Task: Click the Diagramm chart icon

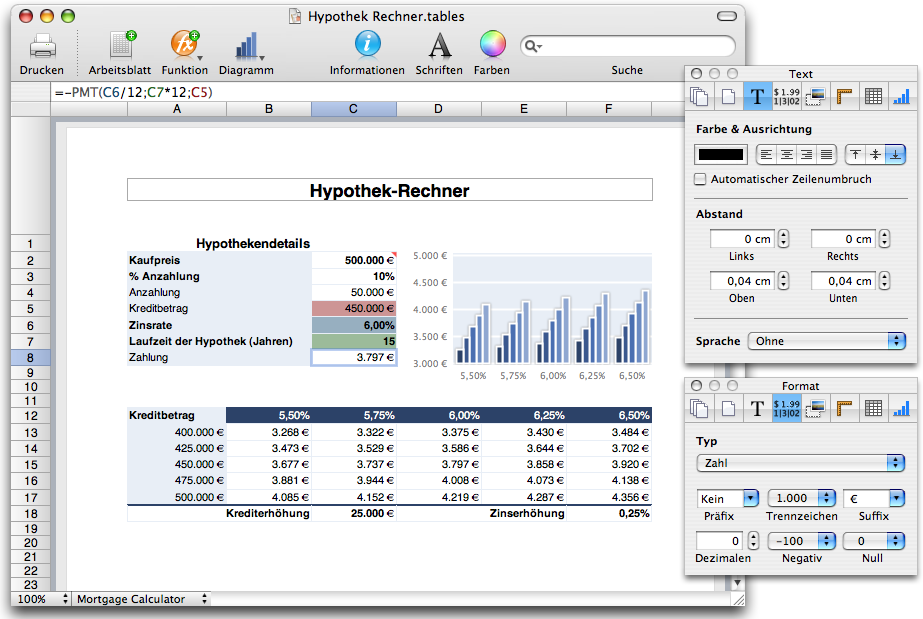Action: pos(246,45)
